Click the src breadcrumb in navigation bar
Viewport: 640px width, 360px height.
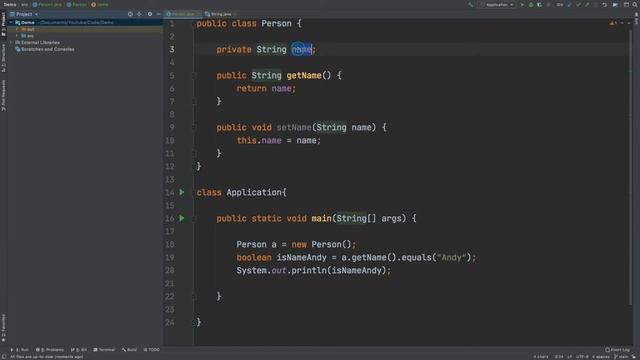point(24,5)
